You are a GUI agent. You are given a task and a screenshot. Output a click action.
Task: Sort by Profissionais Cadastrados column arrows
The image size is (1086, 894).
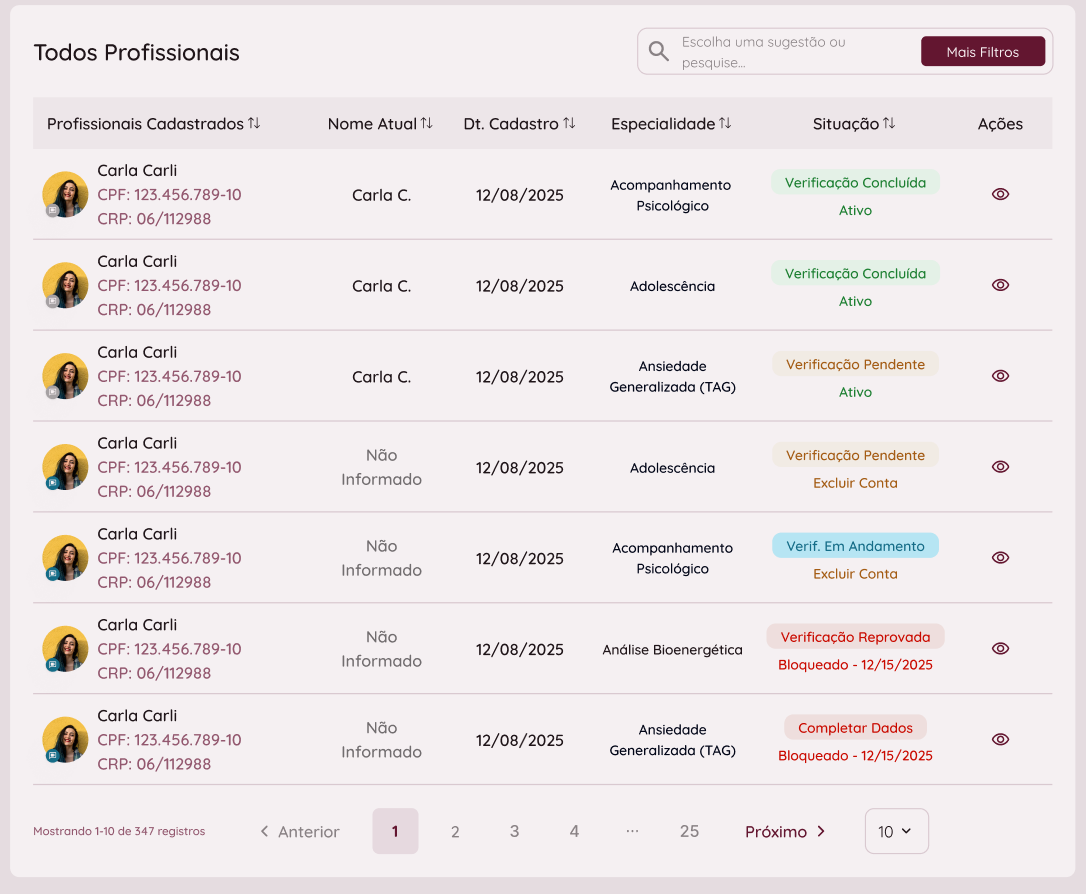[x=254, y=123]
